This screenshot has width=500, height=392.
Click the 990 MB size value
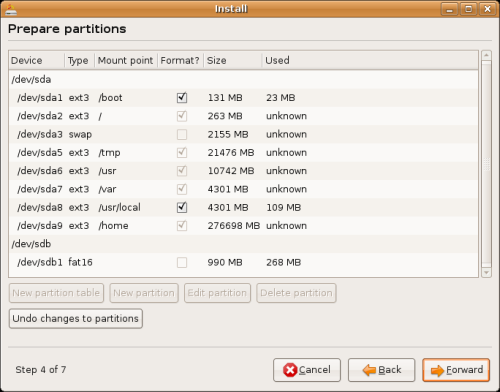225,262
